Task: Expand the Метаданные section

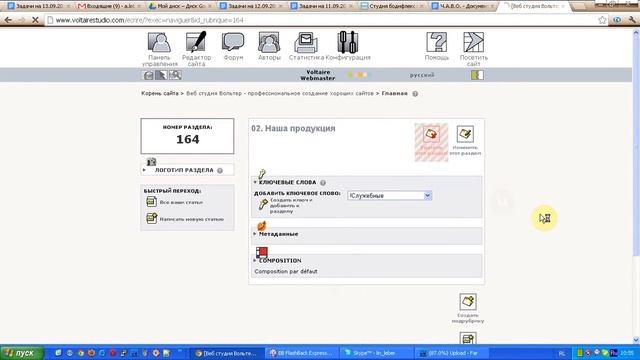Action: pyautogui.click(x=255, y=234)
